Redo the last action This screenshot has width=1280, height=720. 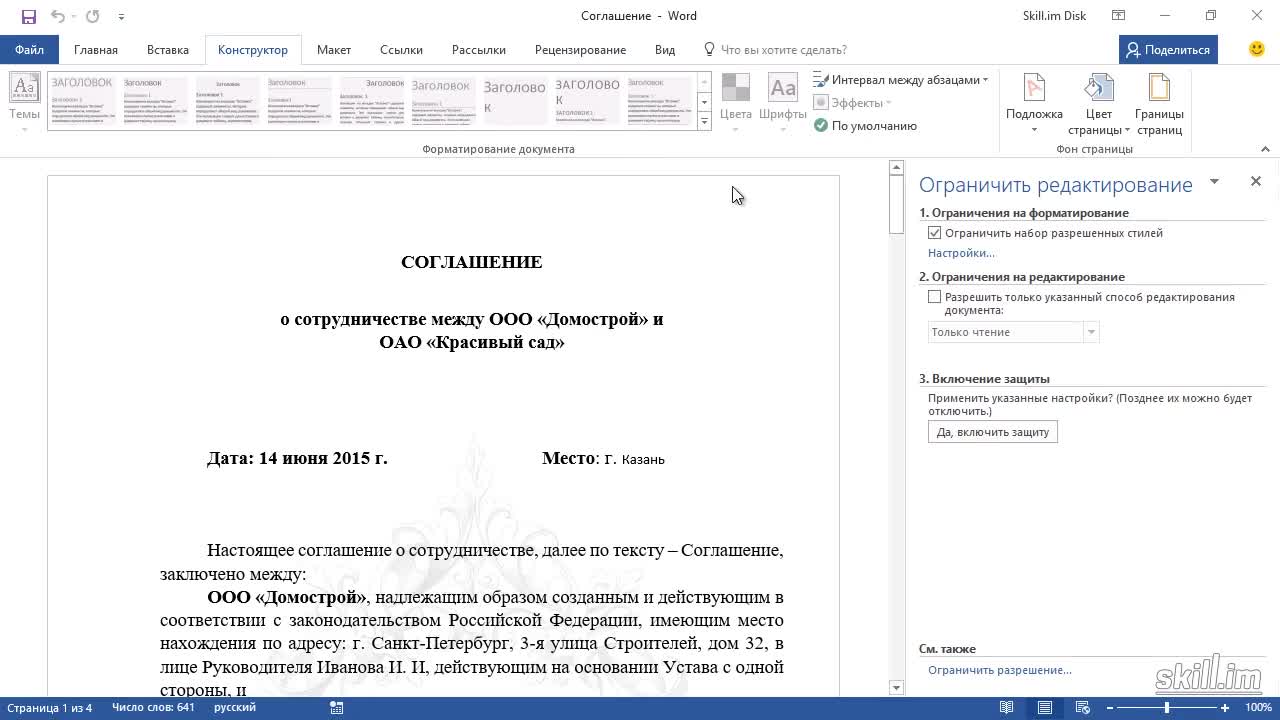(93, 16)
